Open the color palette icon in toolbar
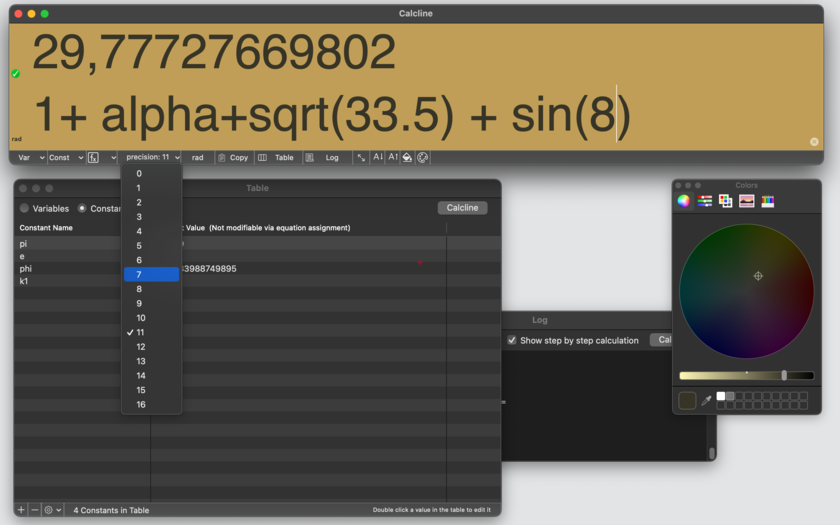The height and width of the screenshot is (525, 840). [423, 158]
